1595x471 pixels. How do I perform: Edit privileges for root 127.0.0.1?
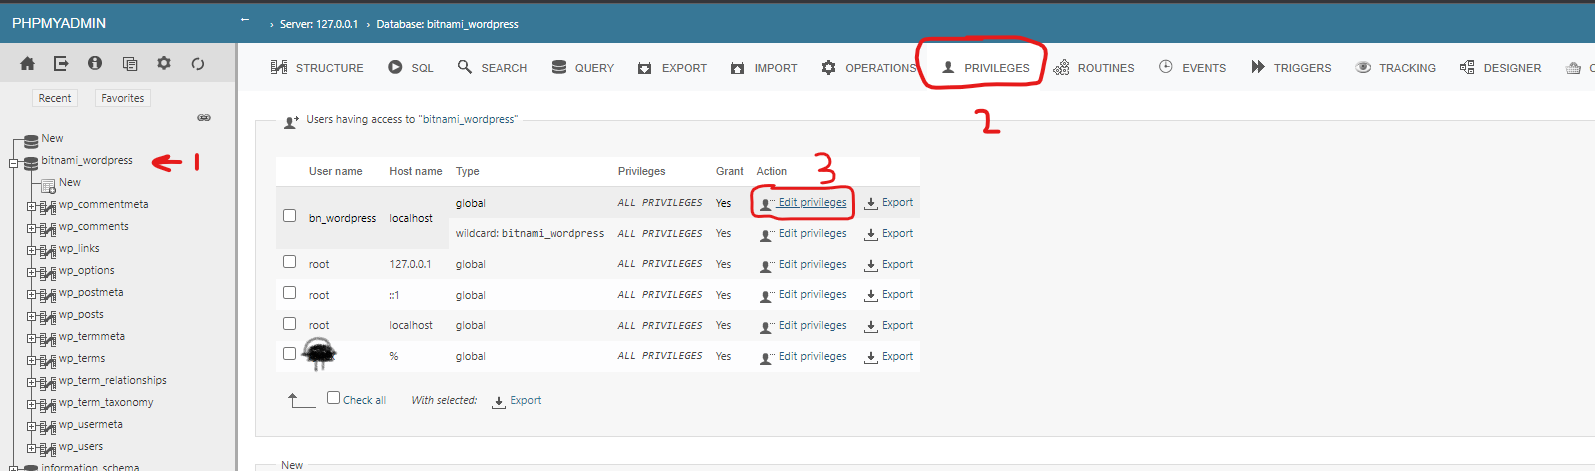803,265
